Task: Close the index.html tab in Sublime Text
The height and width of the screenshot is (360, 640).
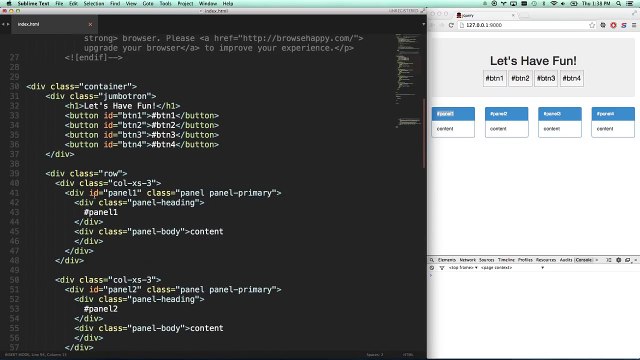Action: 90,24
